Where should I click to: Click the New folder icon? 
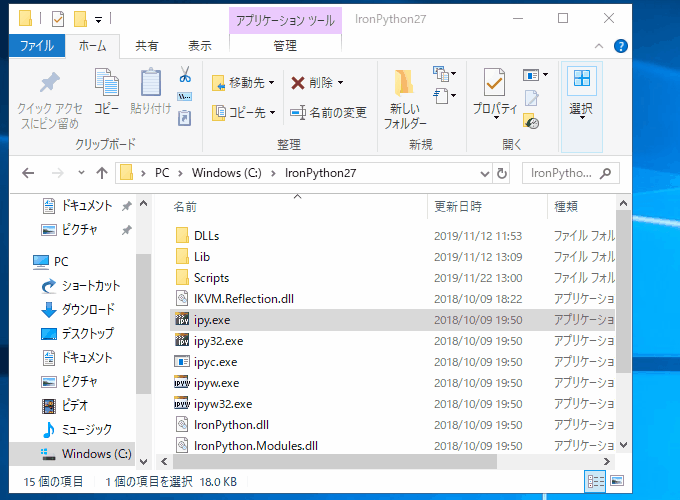[x=404, y=82]
